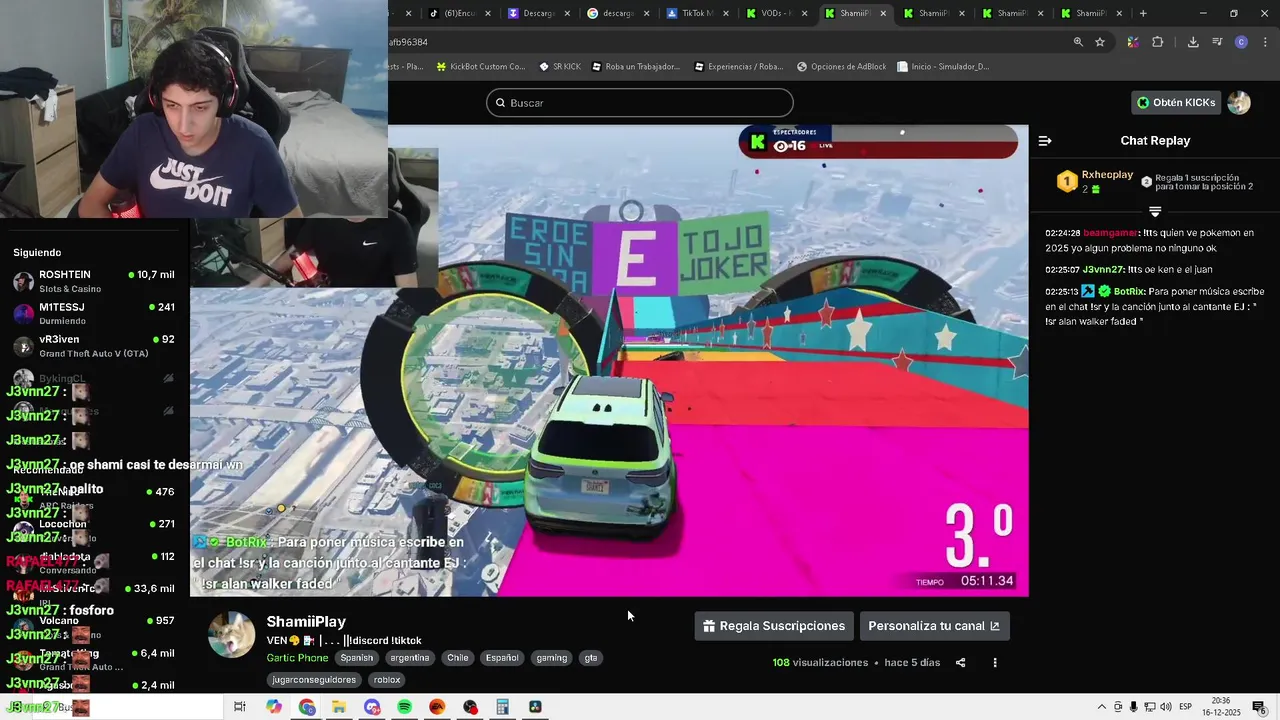The height and width of the screenshot is (720, 1280).
Task: Select the gaming tag
Action: click(551, 658)
